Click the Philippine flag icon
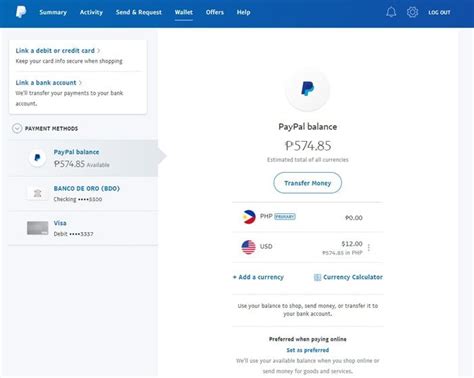Screen dimensions: 474x378 point(249,217)
